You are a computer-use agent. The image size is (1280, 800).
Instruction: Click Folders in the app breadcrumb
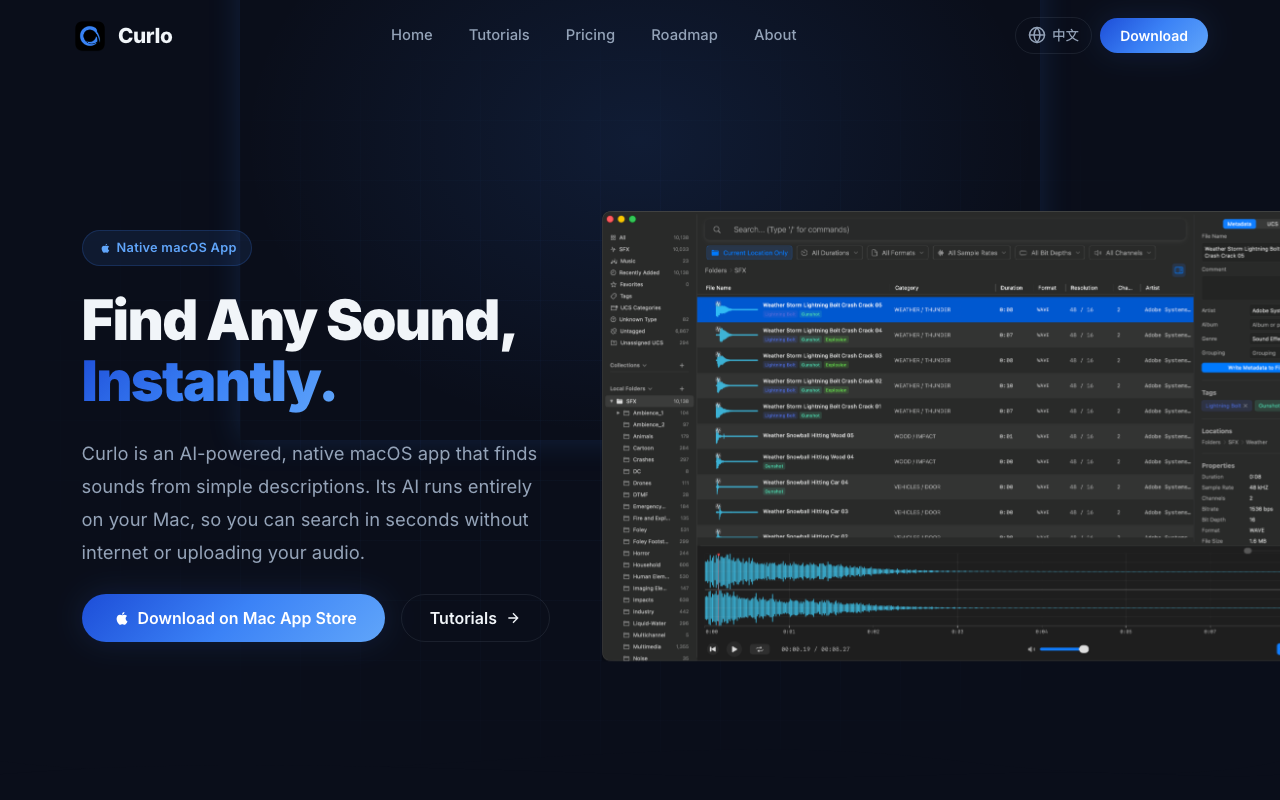(716, 270)
